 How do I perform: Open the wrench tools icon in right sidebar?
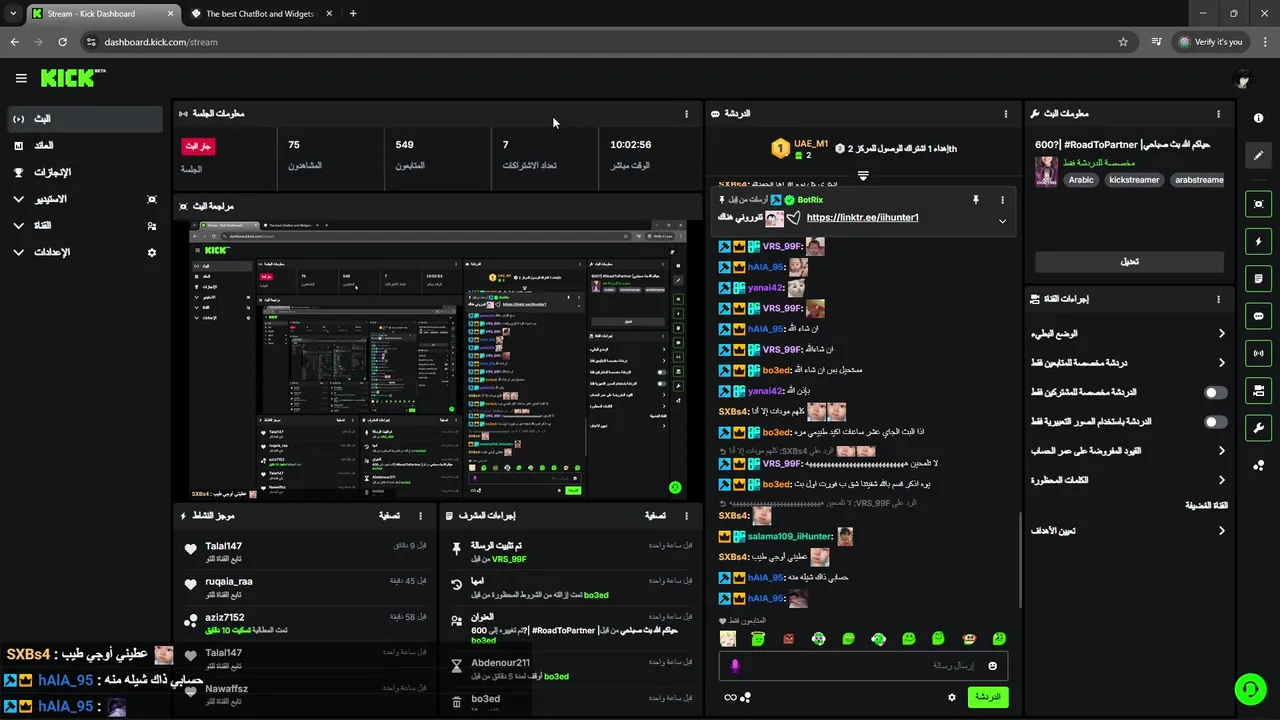pos(1258,428)
